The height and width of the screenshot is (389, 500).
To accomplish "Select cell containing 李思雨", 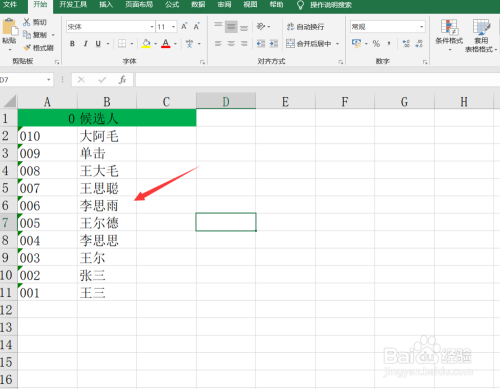I will coord(107,205).
